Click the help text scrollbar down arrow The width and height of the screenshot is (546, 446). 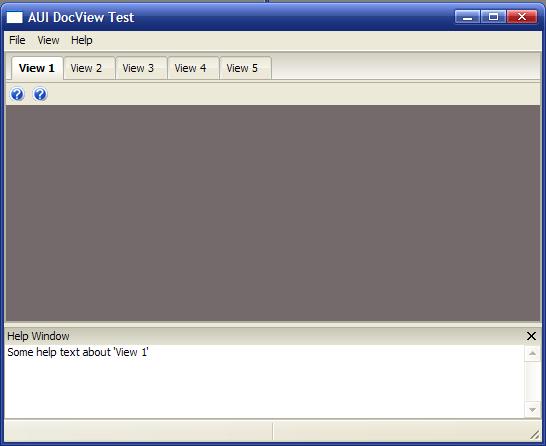pos(532,410)
